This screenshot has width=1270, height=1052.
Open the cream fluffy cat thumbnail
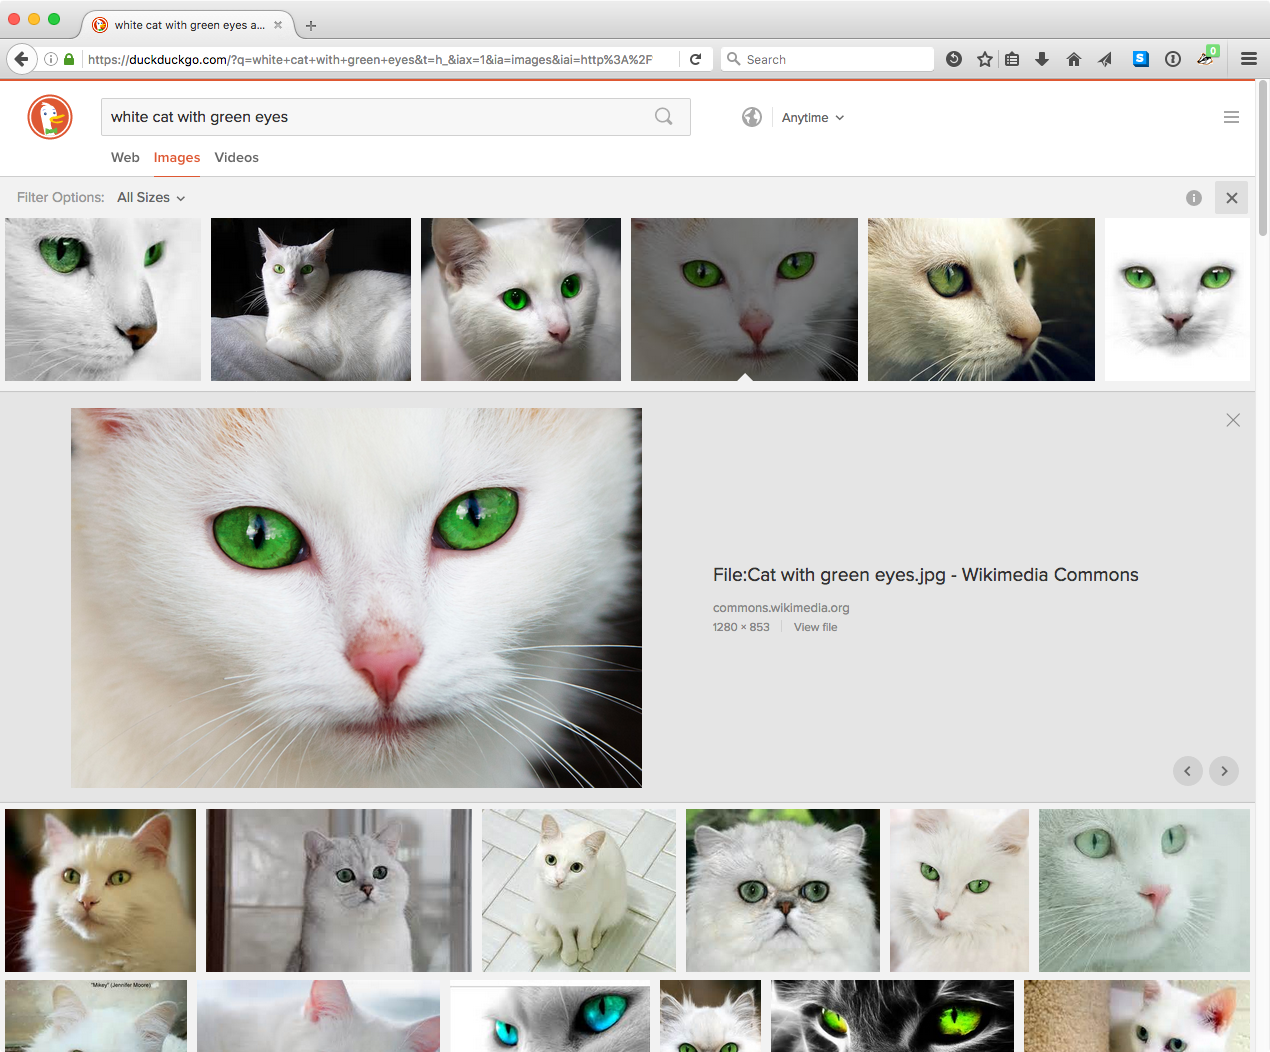(100, 890)
